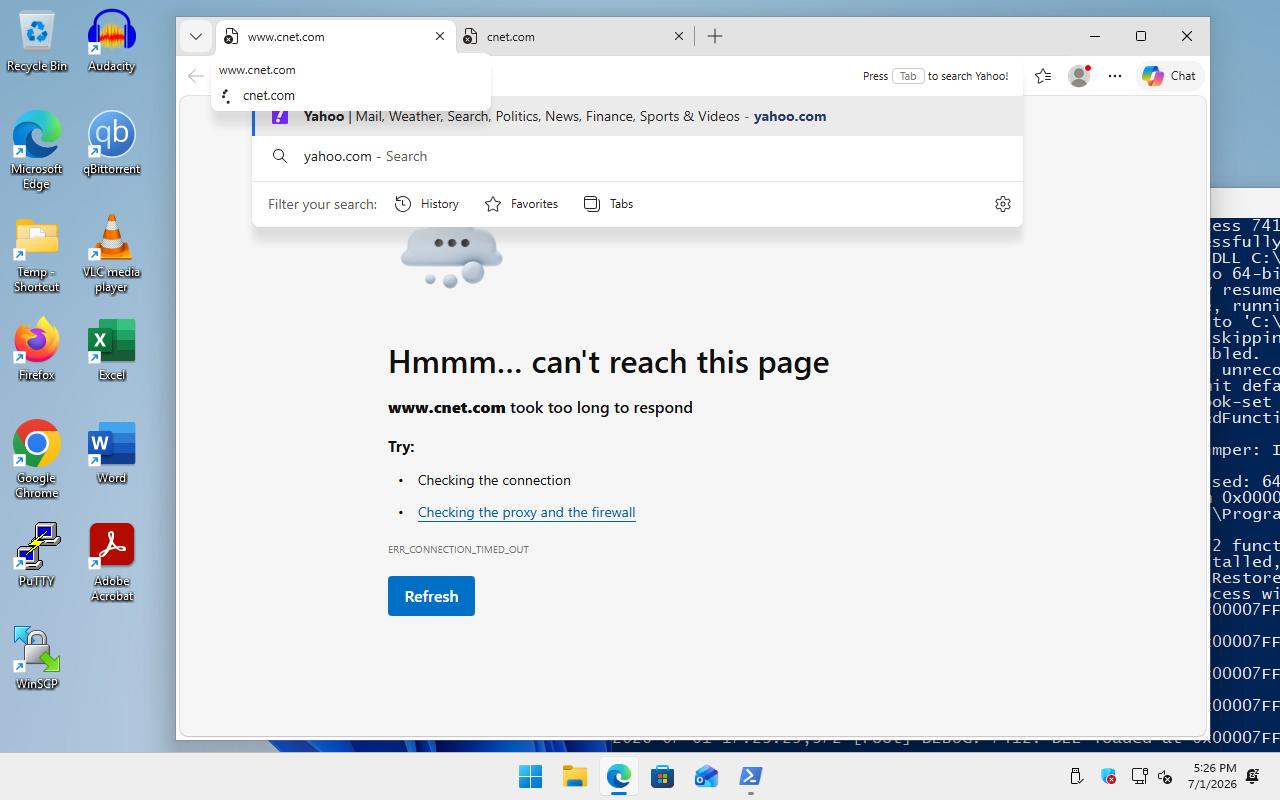Click the Refresh button on error page
The width and height of the screenshot is (1280, 800).
[431, 596]
